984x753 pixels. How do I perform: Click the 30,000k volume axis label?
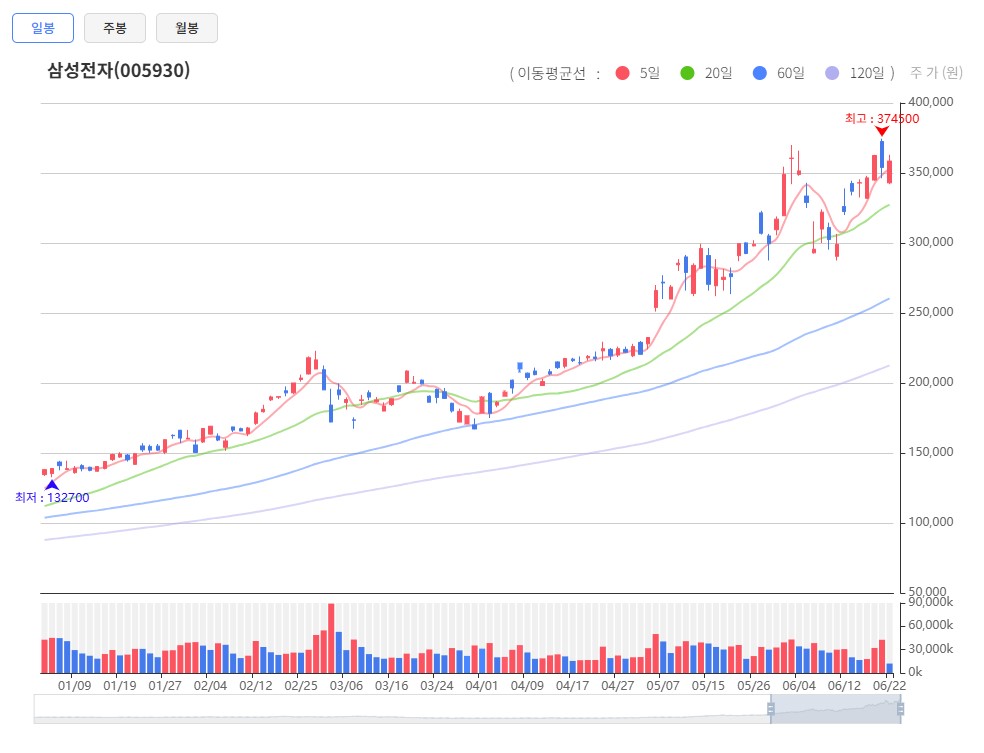point(931,649)
